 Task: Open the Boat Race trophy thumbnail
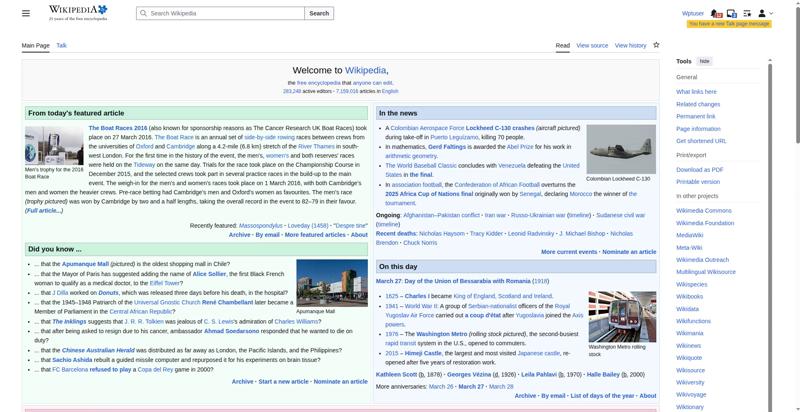pos(54,145)
